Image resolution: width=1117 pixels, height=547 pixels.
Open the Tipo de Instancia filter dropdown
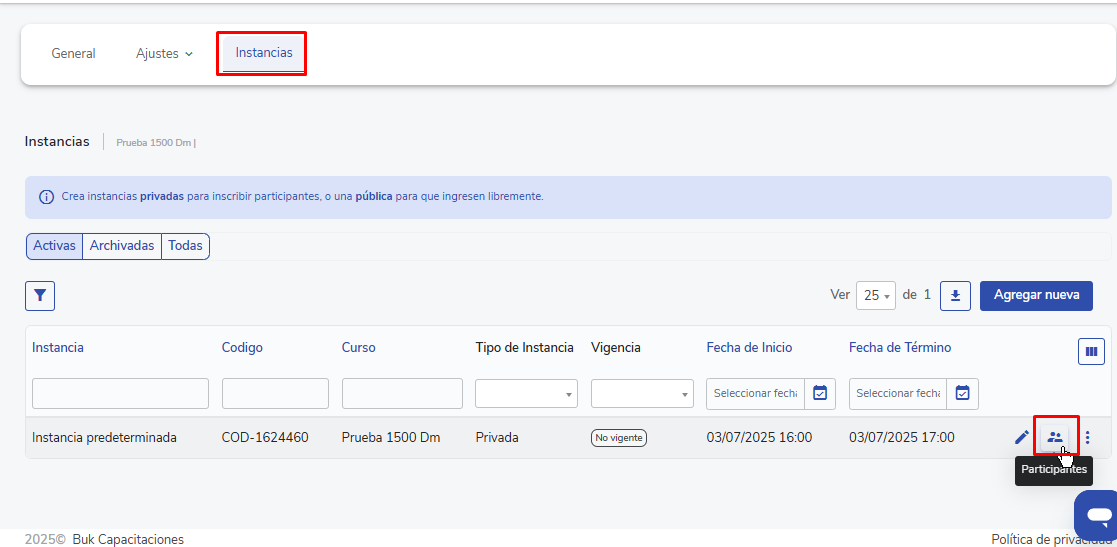(526, 394)
